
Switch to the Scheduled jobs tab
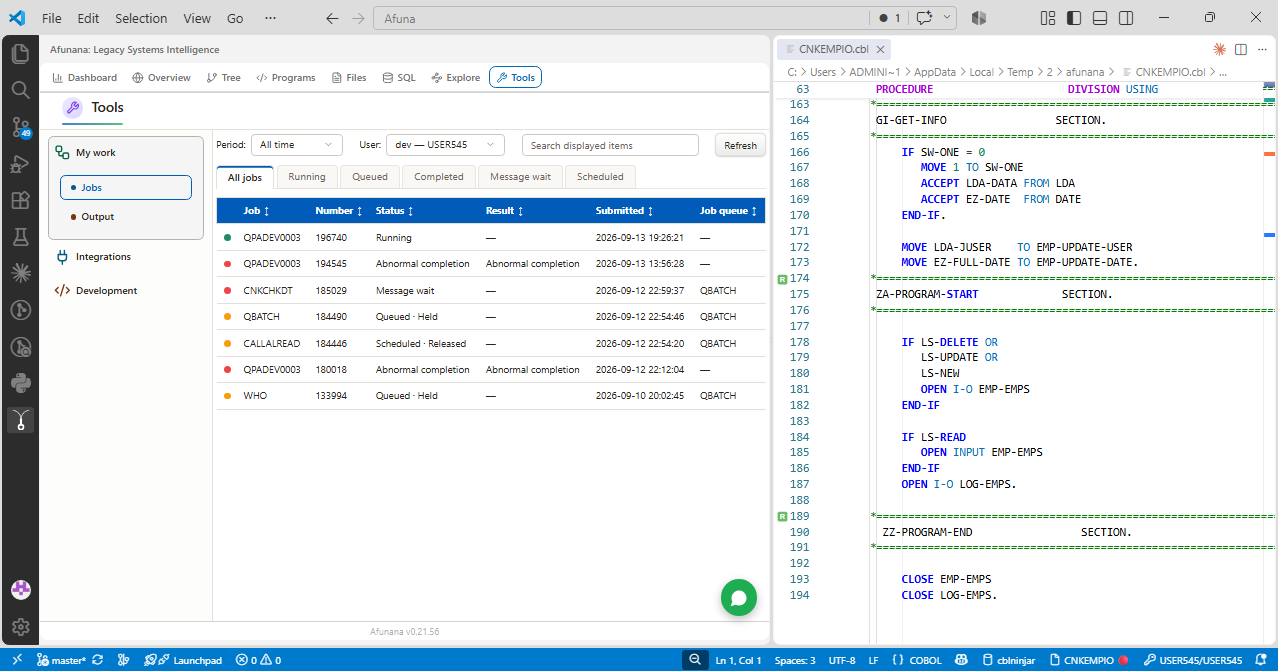click(x=600, y=177)
